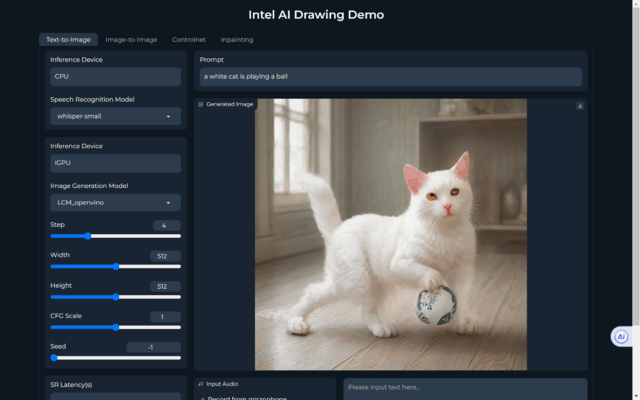This screenshot has height=400, width=640.
Task: Adjust the CFG Scale slider
Action: pyautogui.click(x=116, y=327)
